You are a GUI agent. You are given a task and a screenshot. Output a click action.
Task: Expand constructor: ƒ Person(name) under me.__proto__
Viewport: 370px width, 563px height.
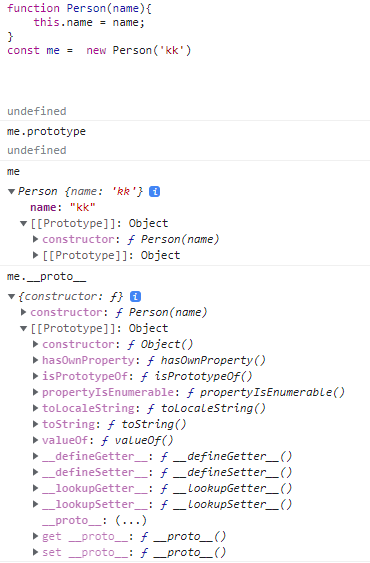coord(24,312)
